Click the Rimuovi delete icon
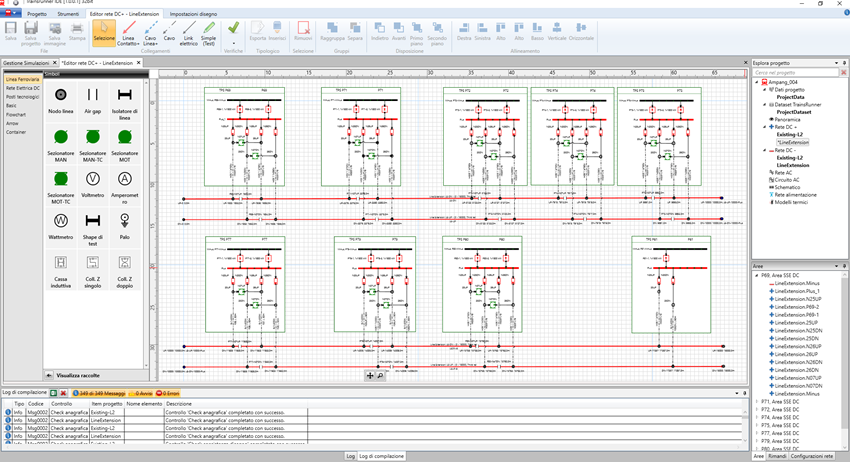 (x=303, y=31)
